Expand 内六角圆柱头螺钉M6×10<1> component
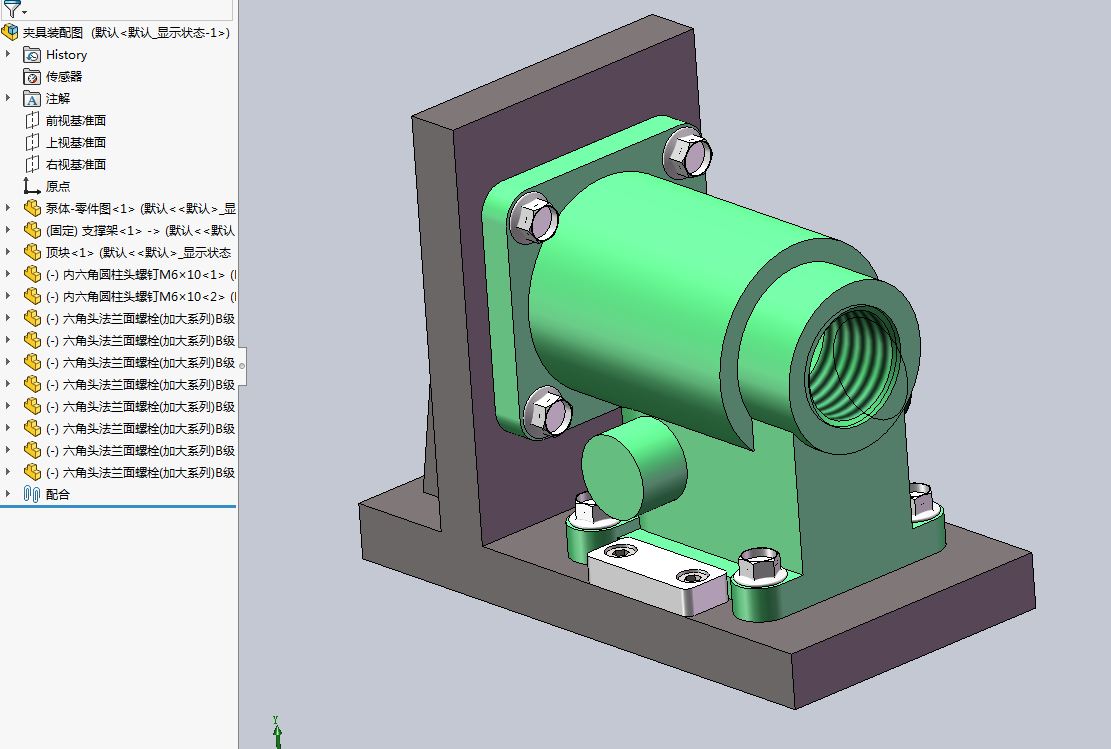 click(8, 274)
